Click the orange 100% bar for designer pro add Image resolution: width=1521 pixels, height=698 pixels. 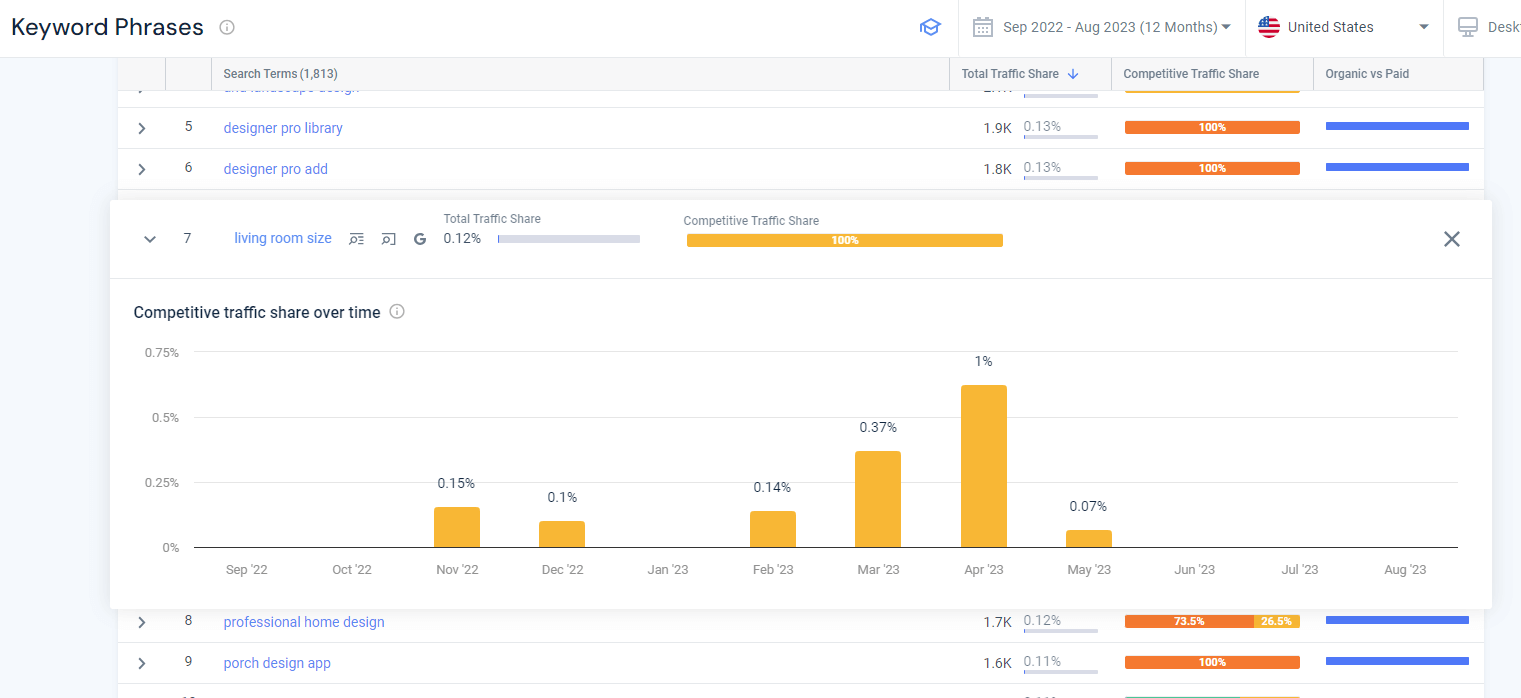coord(1212,168)
